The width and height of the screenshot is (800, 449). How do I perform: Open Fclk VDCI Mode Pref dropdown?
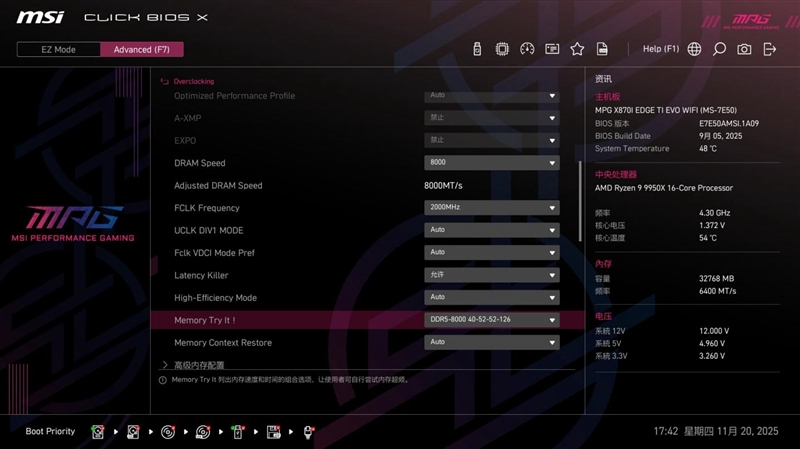[x=492, y=253]
